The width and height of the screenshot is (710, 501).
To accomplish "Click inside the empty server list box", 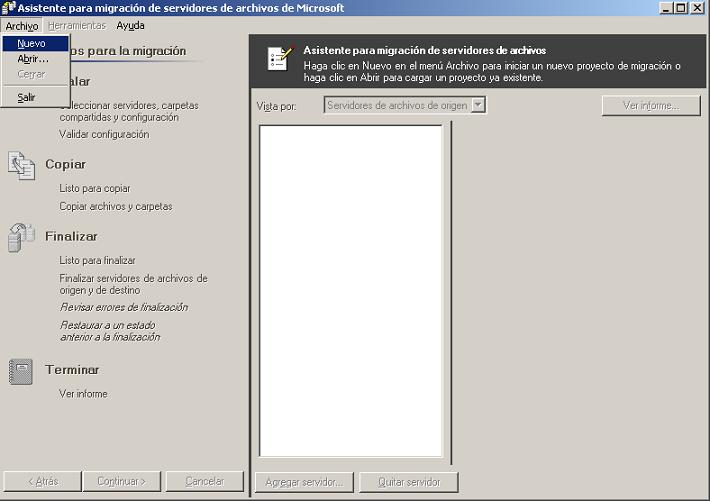I will 351,291.
